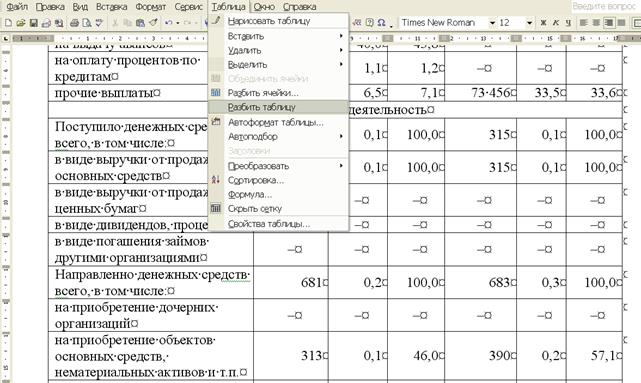The width and height of the screenshot is (641, 383).
Task: Click the text 'в виде погашения займов'
Action: coord(131,242)
